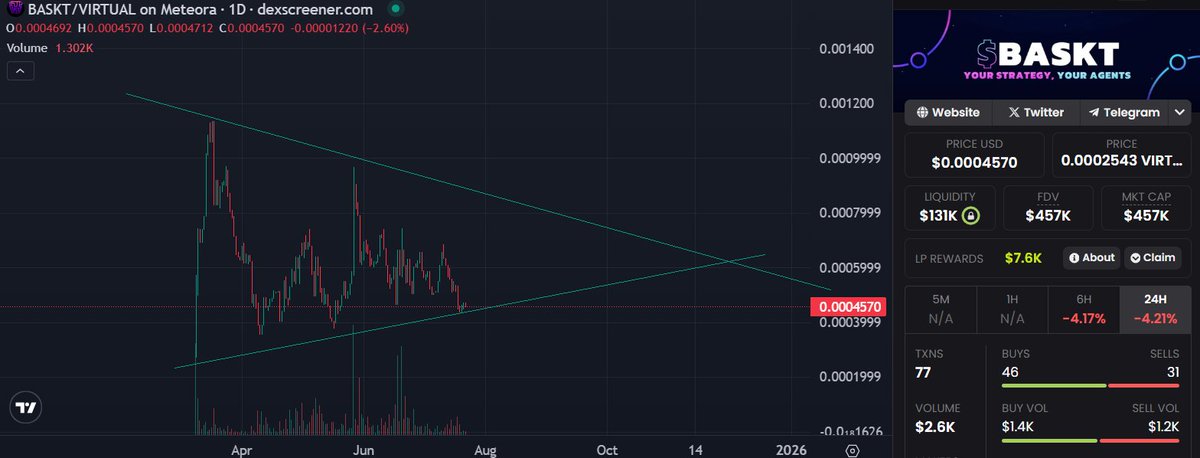Select the 24H timeframe tab

(1156, 311)
